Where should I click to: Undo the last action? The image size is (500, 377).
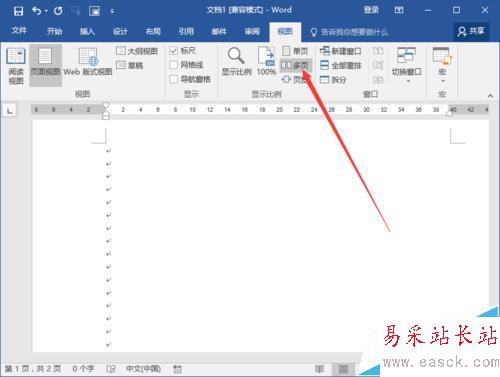click(37, 11)
